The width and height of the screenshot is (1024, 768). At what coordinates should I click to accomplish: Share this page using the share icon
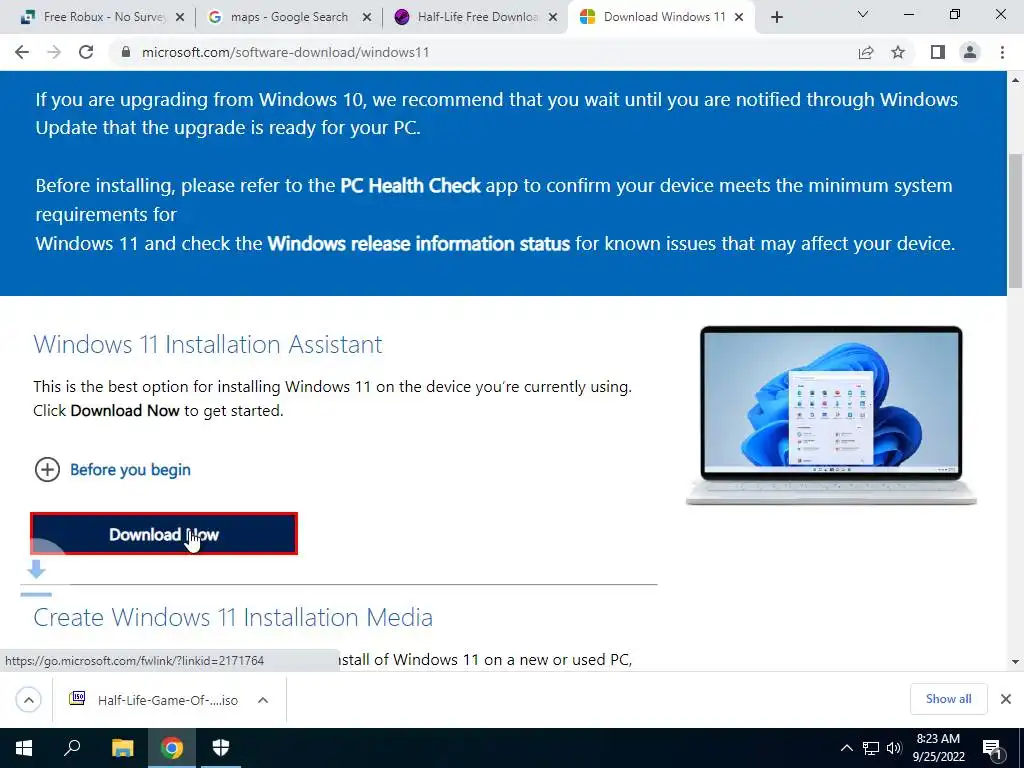866,52
